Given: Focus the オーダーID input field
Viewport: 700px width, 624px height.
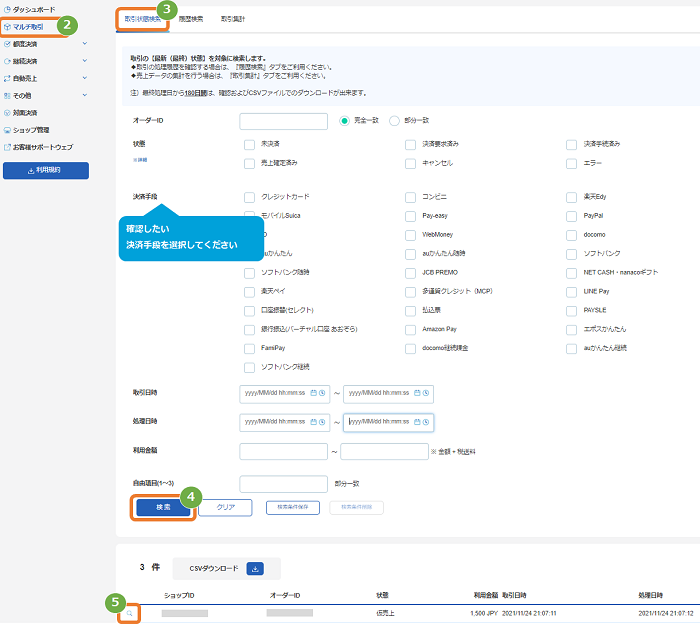Looking at the screenshot, I should click(283, 121).
